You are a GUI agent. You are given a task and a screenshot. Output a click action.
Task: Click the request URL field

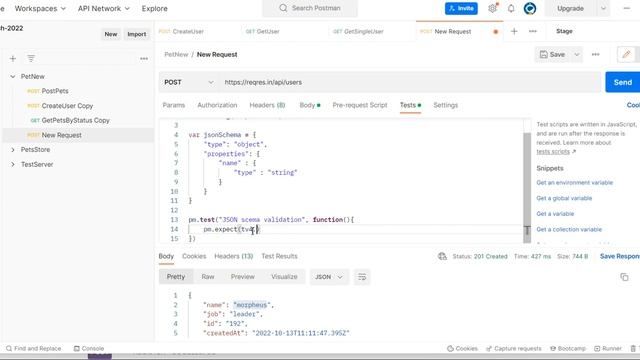point(409,82)
